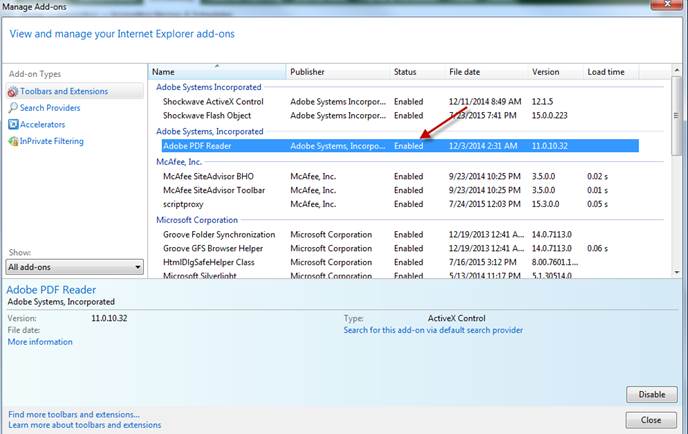Select McAfee SiteAdvisor Toolbar entry
The height and width of the screenshot is (434, 688).
[215, 190]
